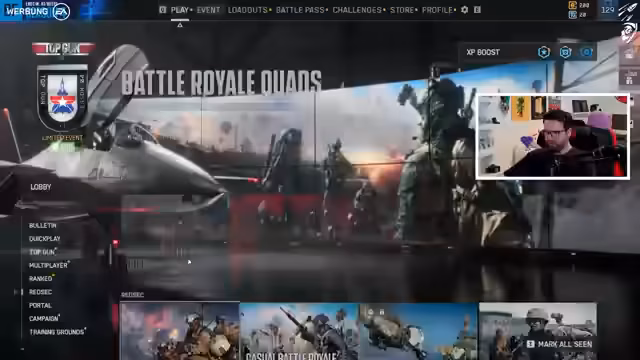Screen dimensions: 640x360
Task: Go to the Battle Pass tab
Action: click(x=300, y=10)
